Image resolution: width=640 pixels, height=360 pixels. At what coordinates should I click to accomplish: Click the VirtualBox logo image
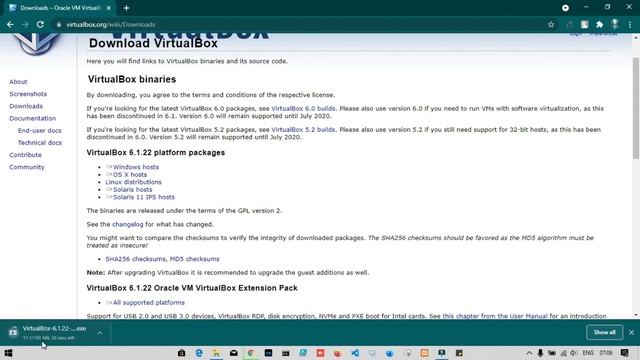35,44
